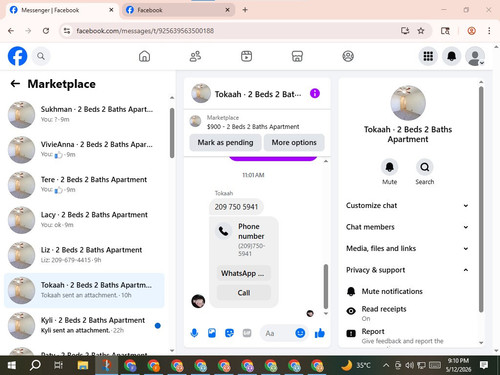
Task: Open the account profile avatar menu
Action: [475, 56]
